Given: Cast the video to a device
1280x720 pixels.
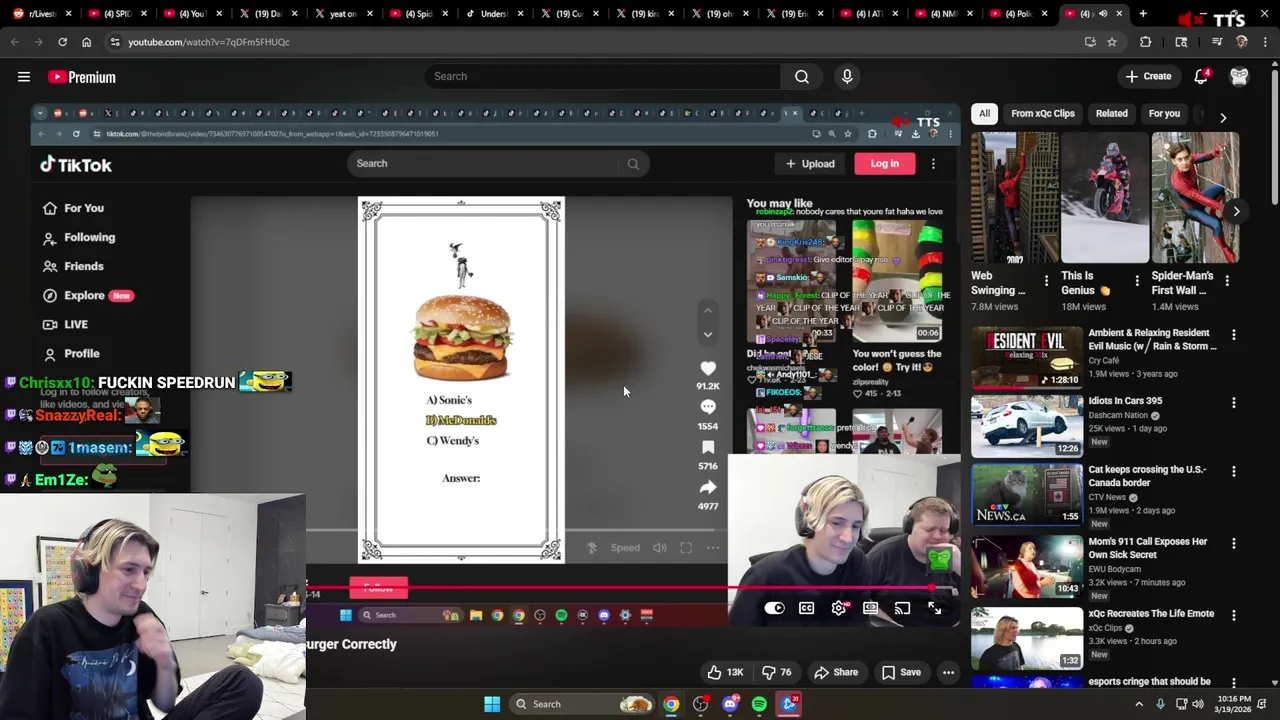Looking at the screenshot, I should coord(903,608).
